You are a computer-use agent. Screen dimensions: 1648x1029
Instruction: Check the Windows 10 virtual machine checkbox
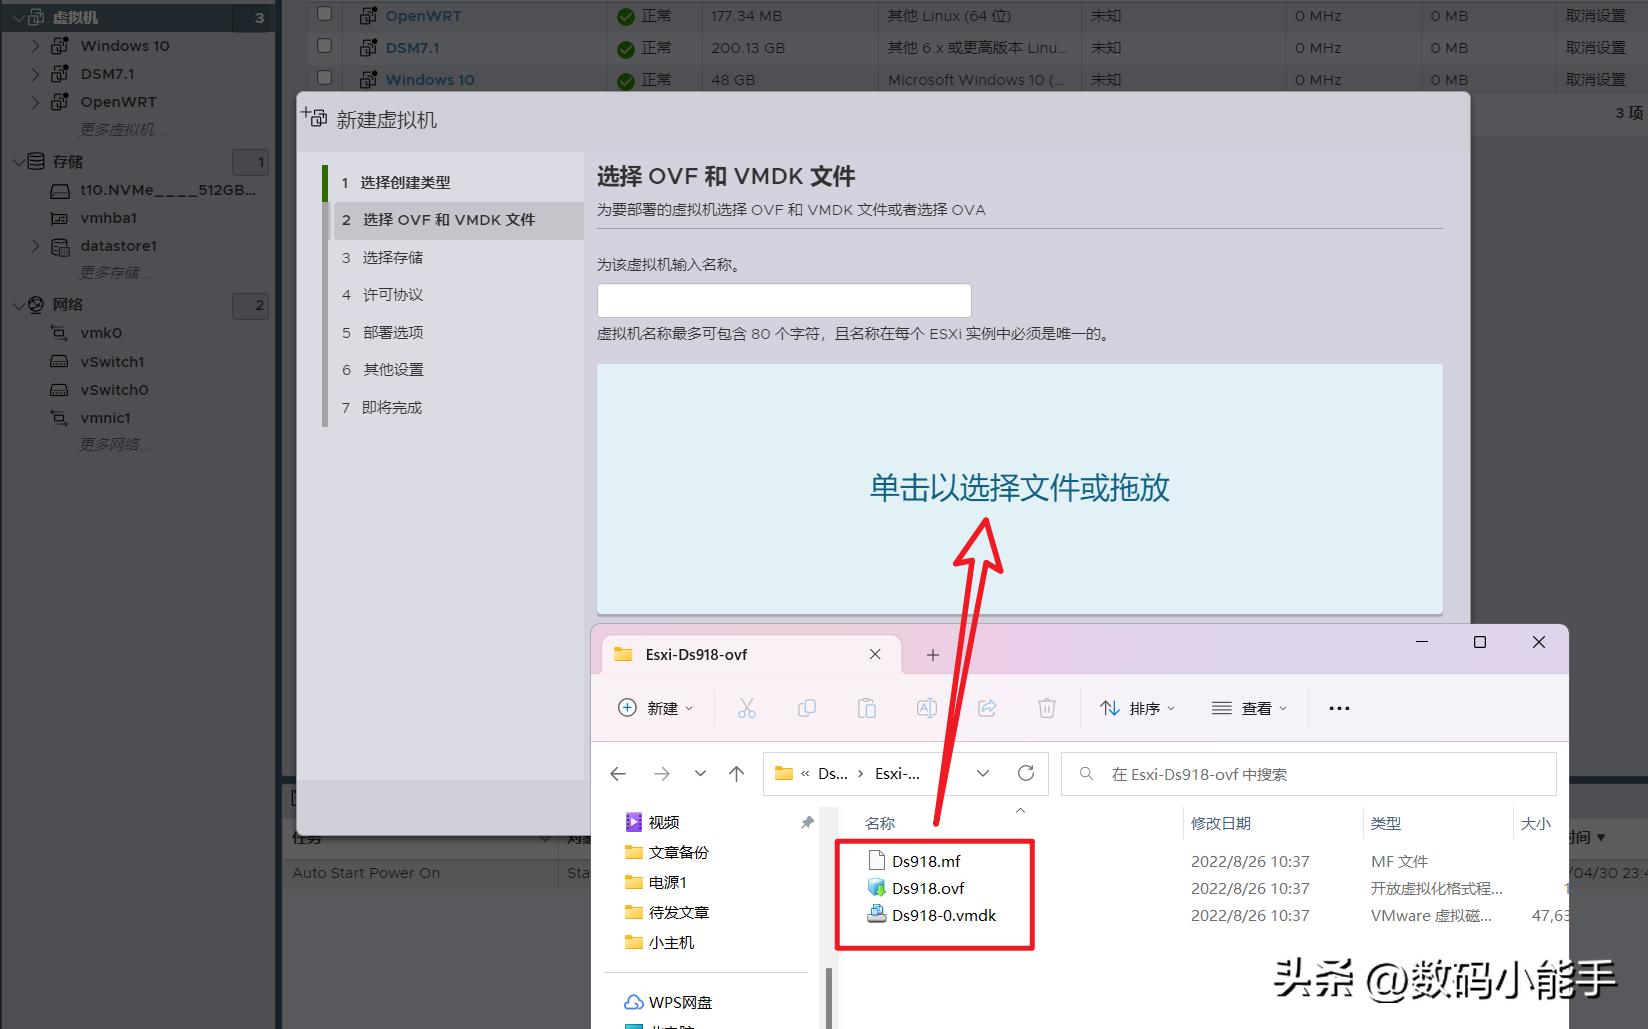click(324, 78)
